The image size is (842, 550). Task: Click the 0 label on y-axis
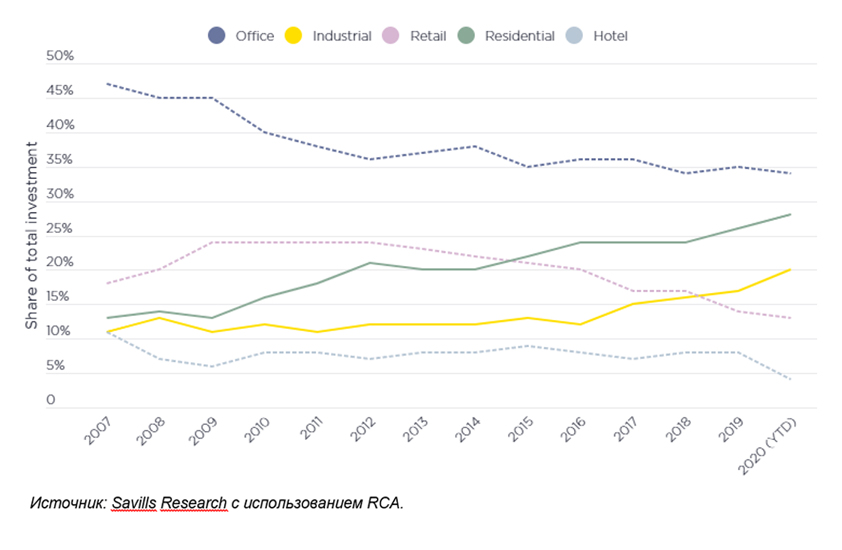(50, 400)
